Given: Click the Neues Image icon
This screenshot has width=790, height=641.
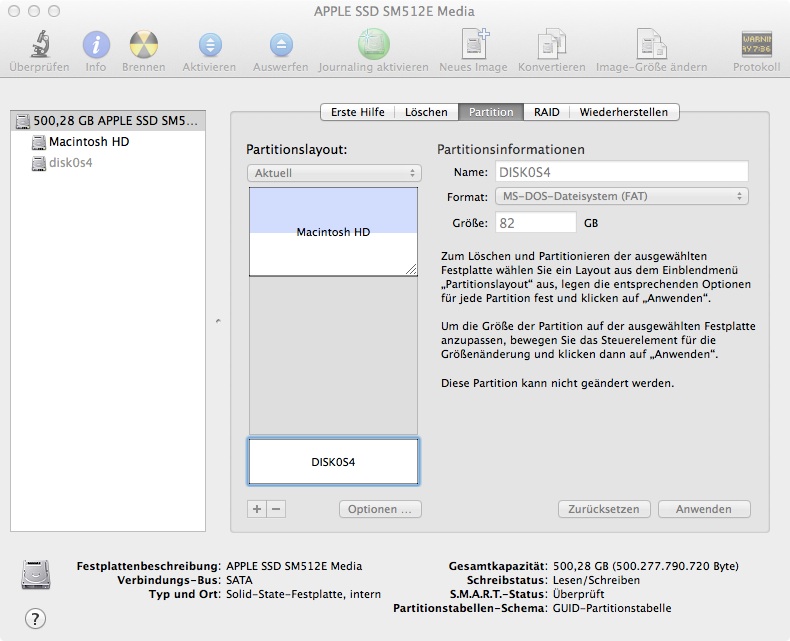Looking at the screenshot, I should (x=475, y=44).
